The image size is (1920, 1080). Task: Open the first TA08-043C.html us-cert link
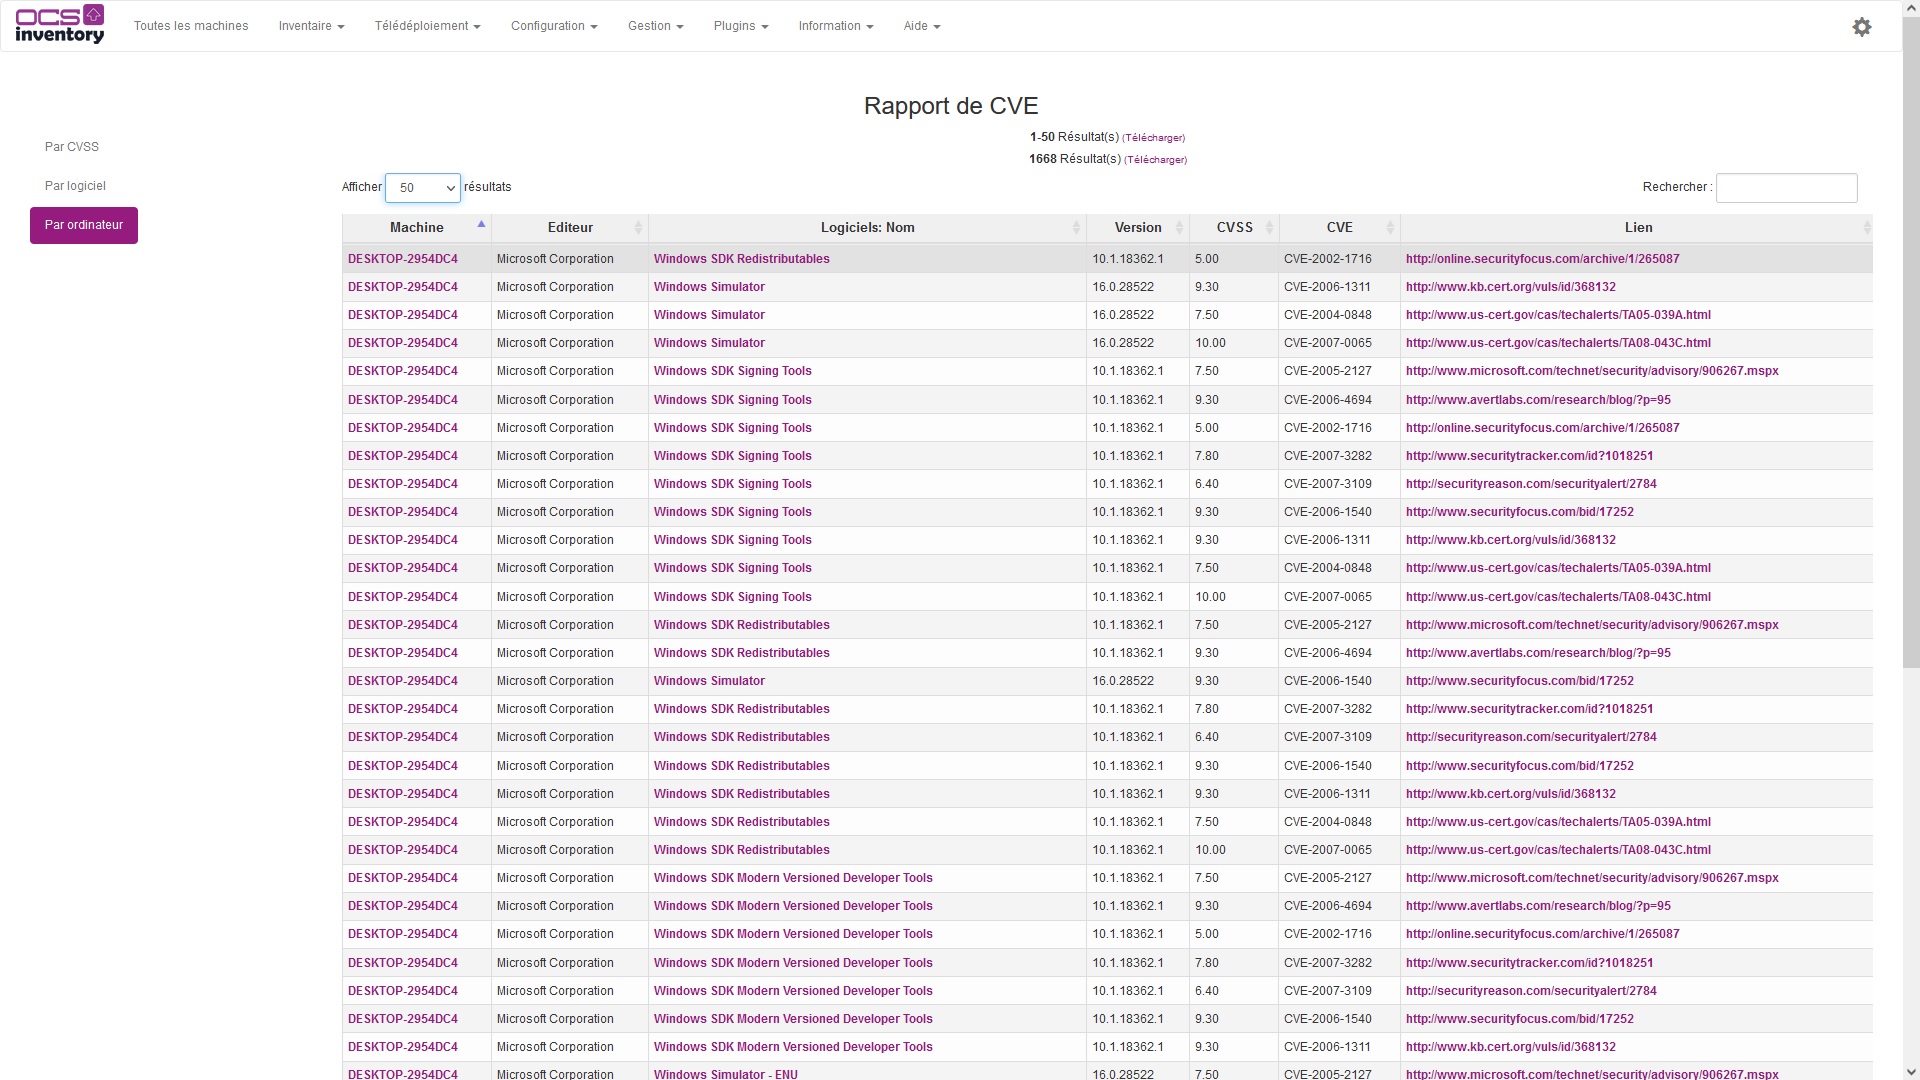point(1558,343)
